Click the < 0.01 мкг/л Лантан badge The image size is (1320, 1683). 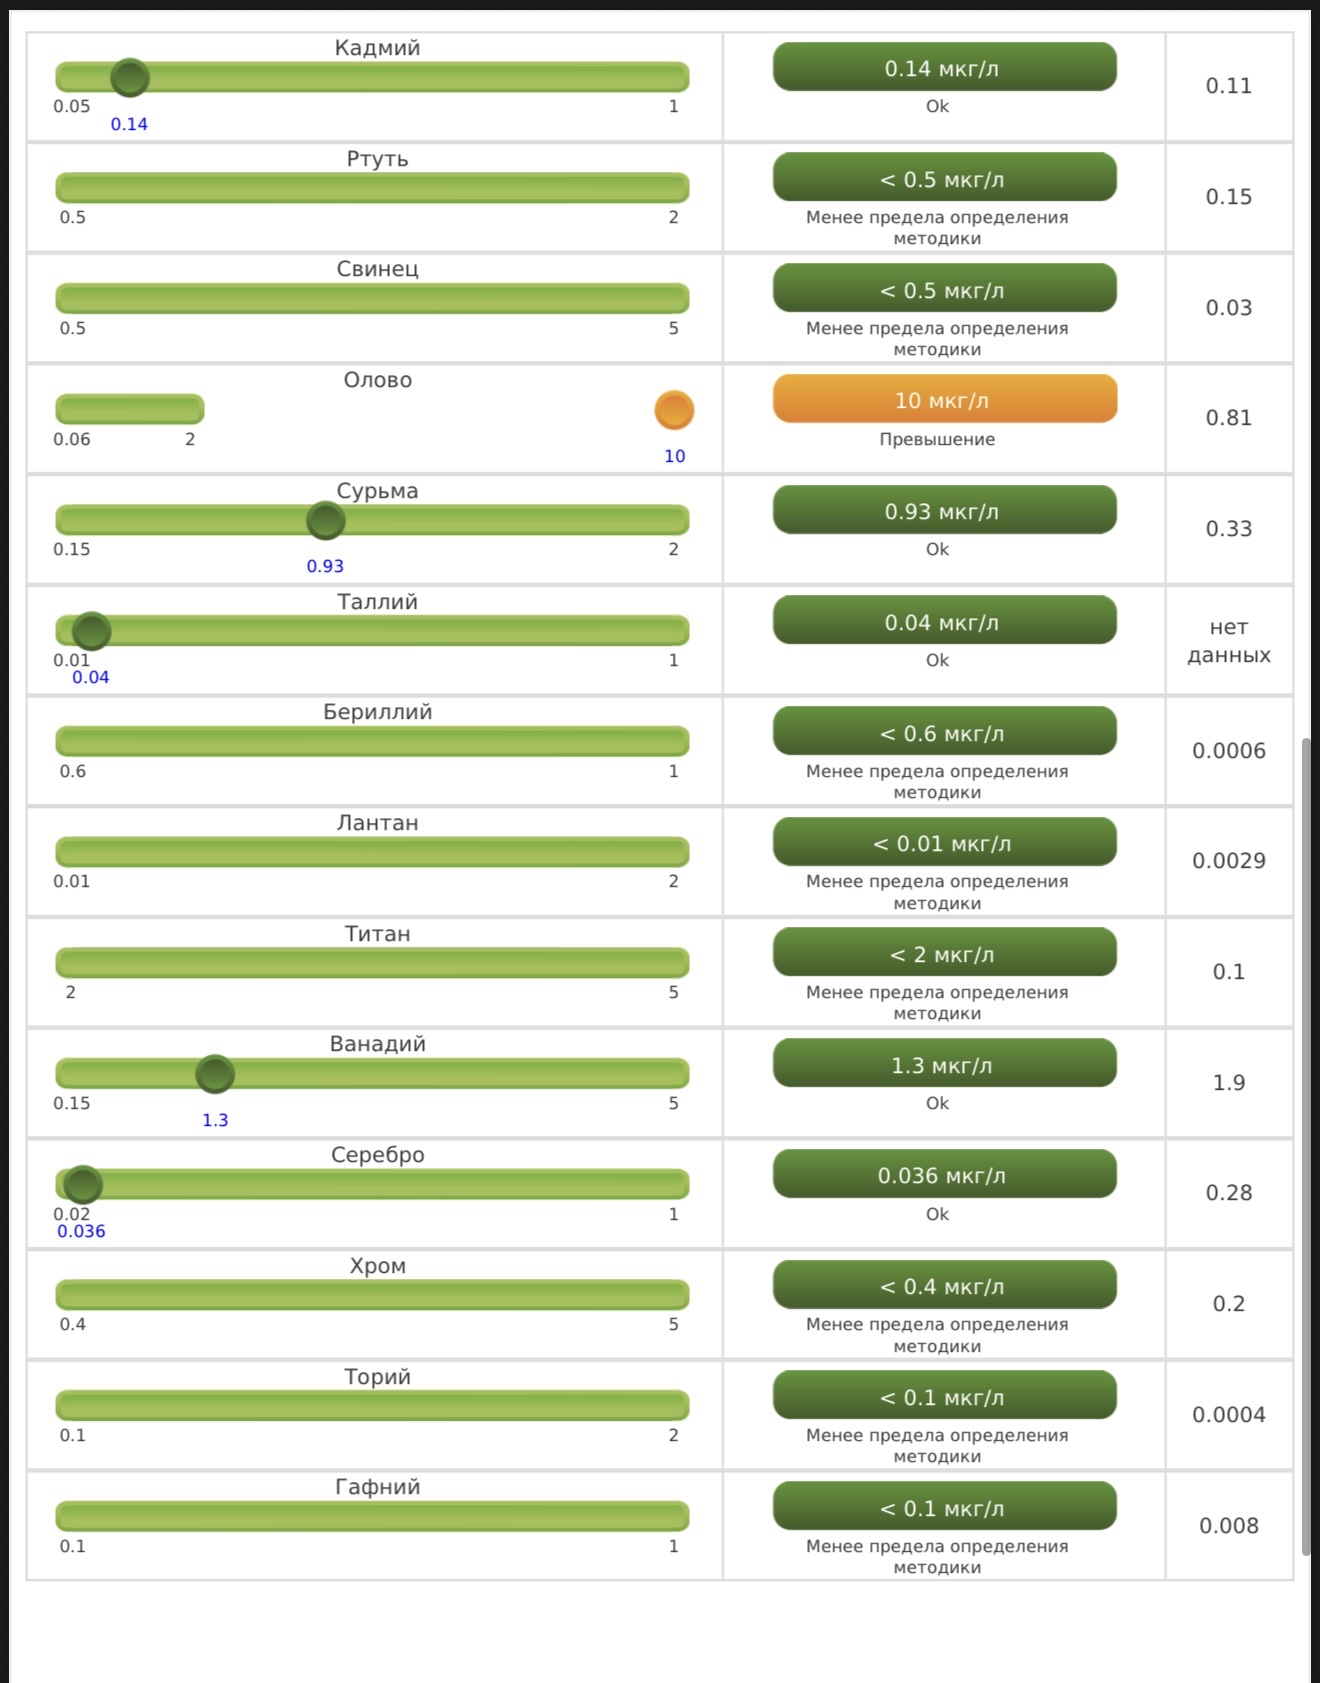click(x=944, y=842)
